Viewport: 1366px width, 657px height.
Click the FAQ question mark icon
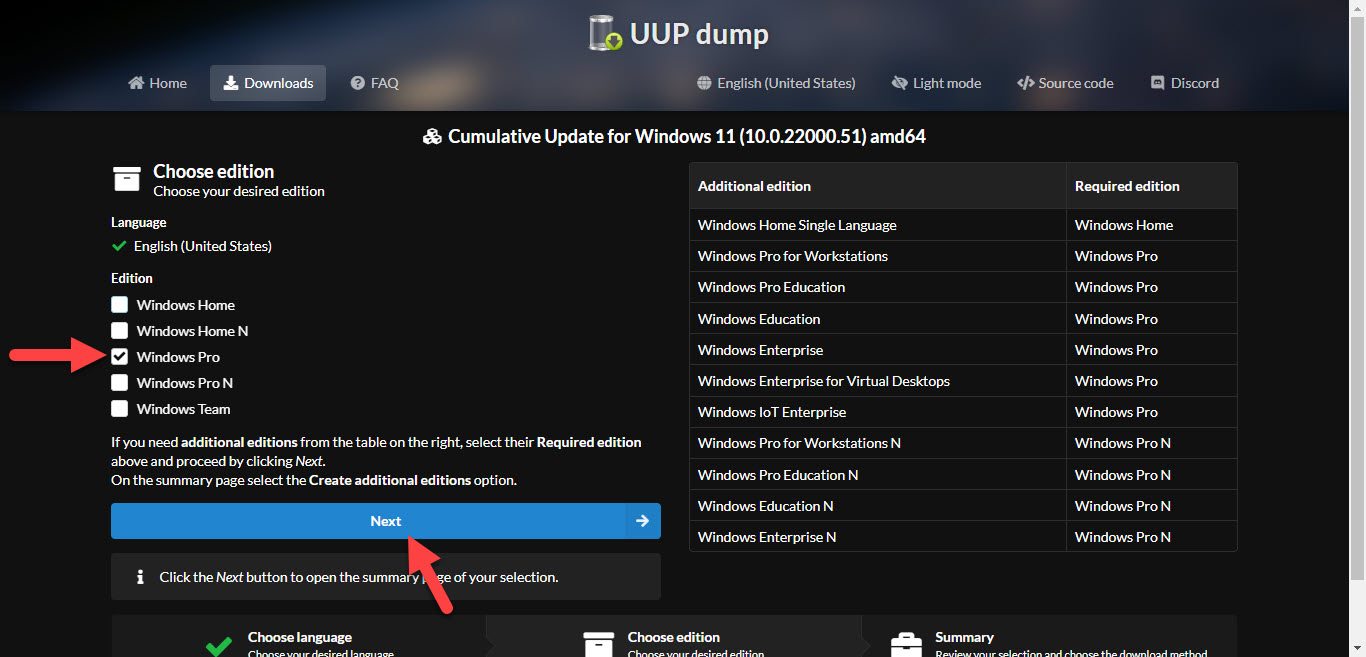click(x=358, y=83)
